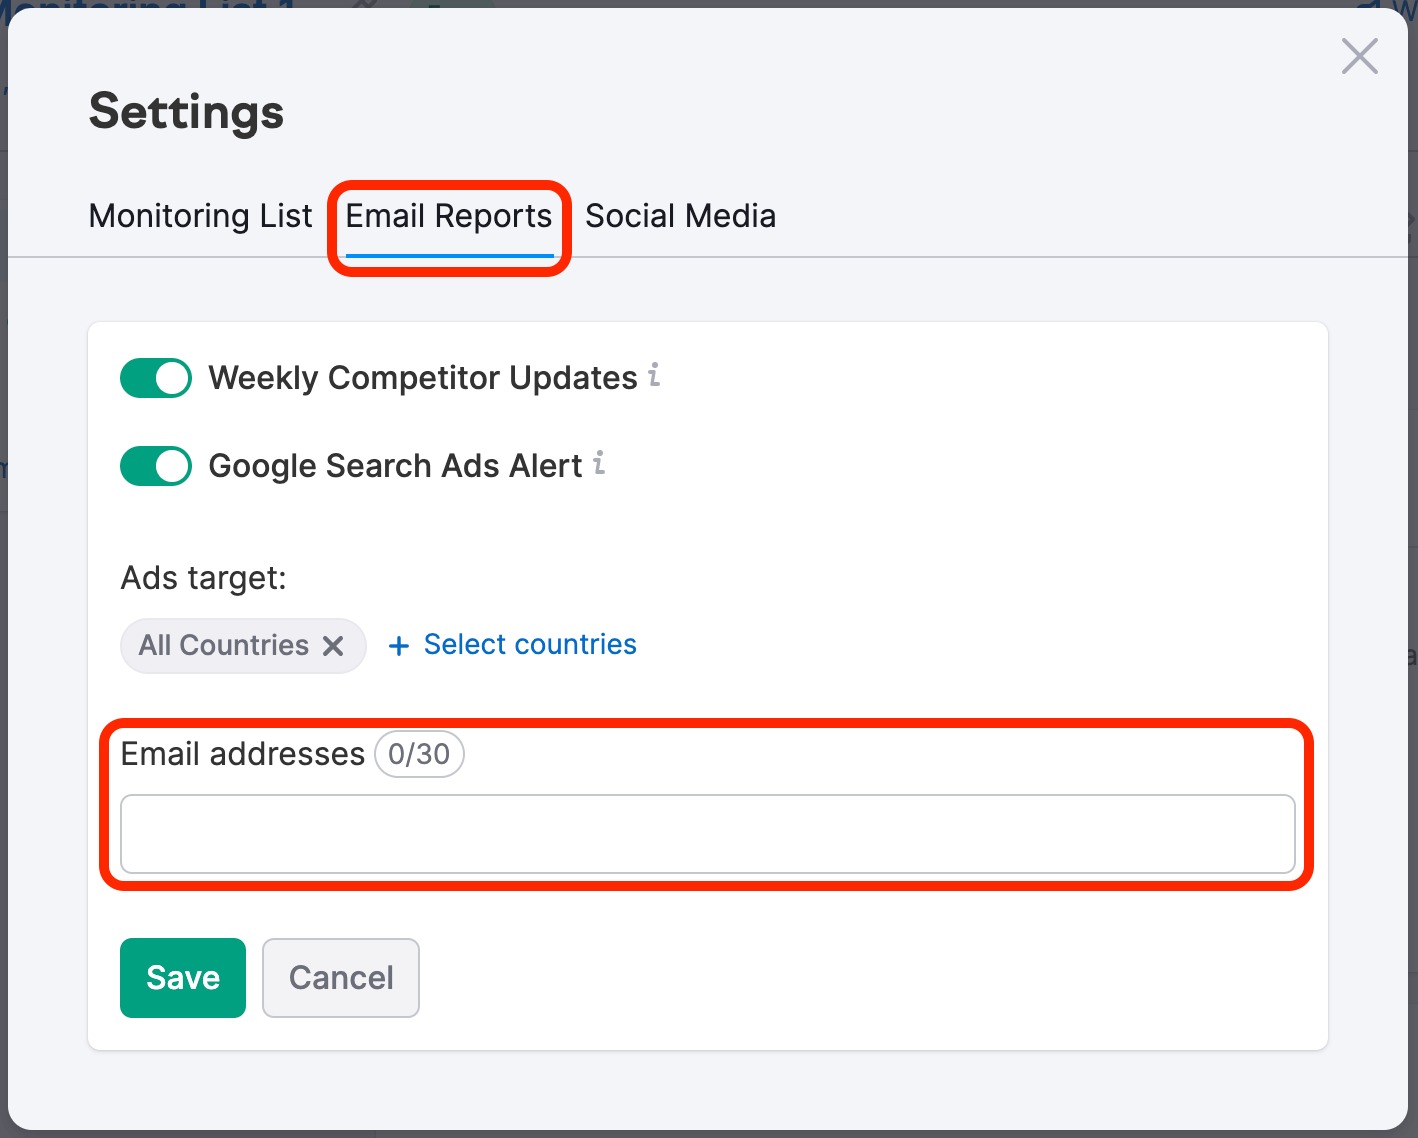Select the Email Reports tab
This screenshot has width=1418, height=1138.
(x=449, y=216)
